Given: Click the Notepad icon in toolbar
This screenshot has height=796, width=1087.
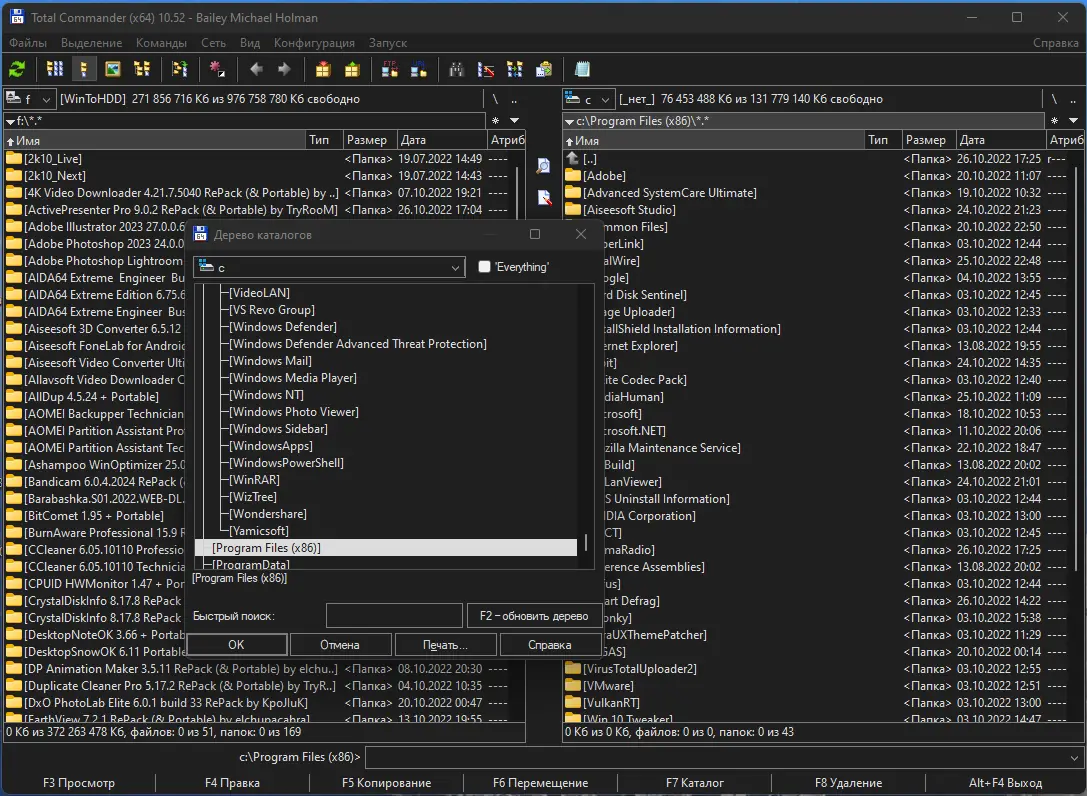Looking at the screenshot, I should 581,69.
